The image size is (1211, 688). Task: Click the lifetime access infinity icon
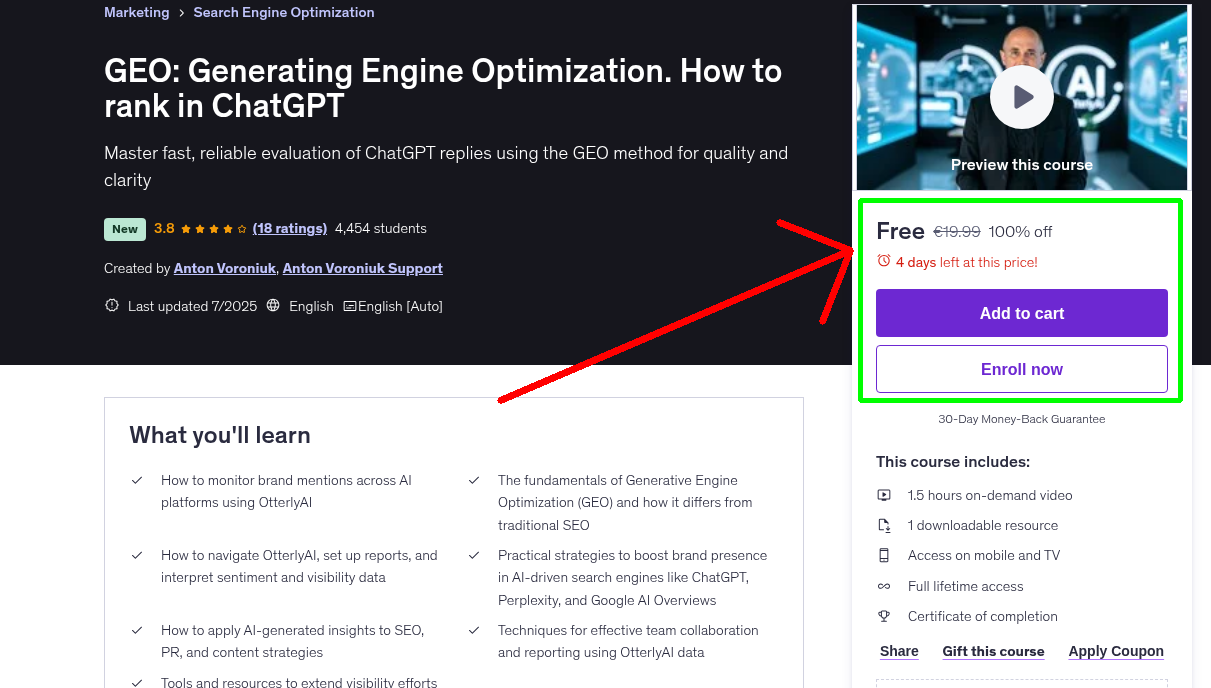click(884, 586)
